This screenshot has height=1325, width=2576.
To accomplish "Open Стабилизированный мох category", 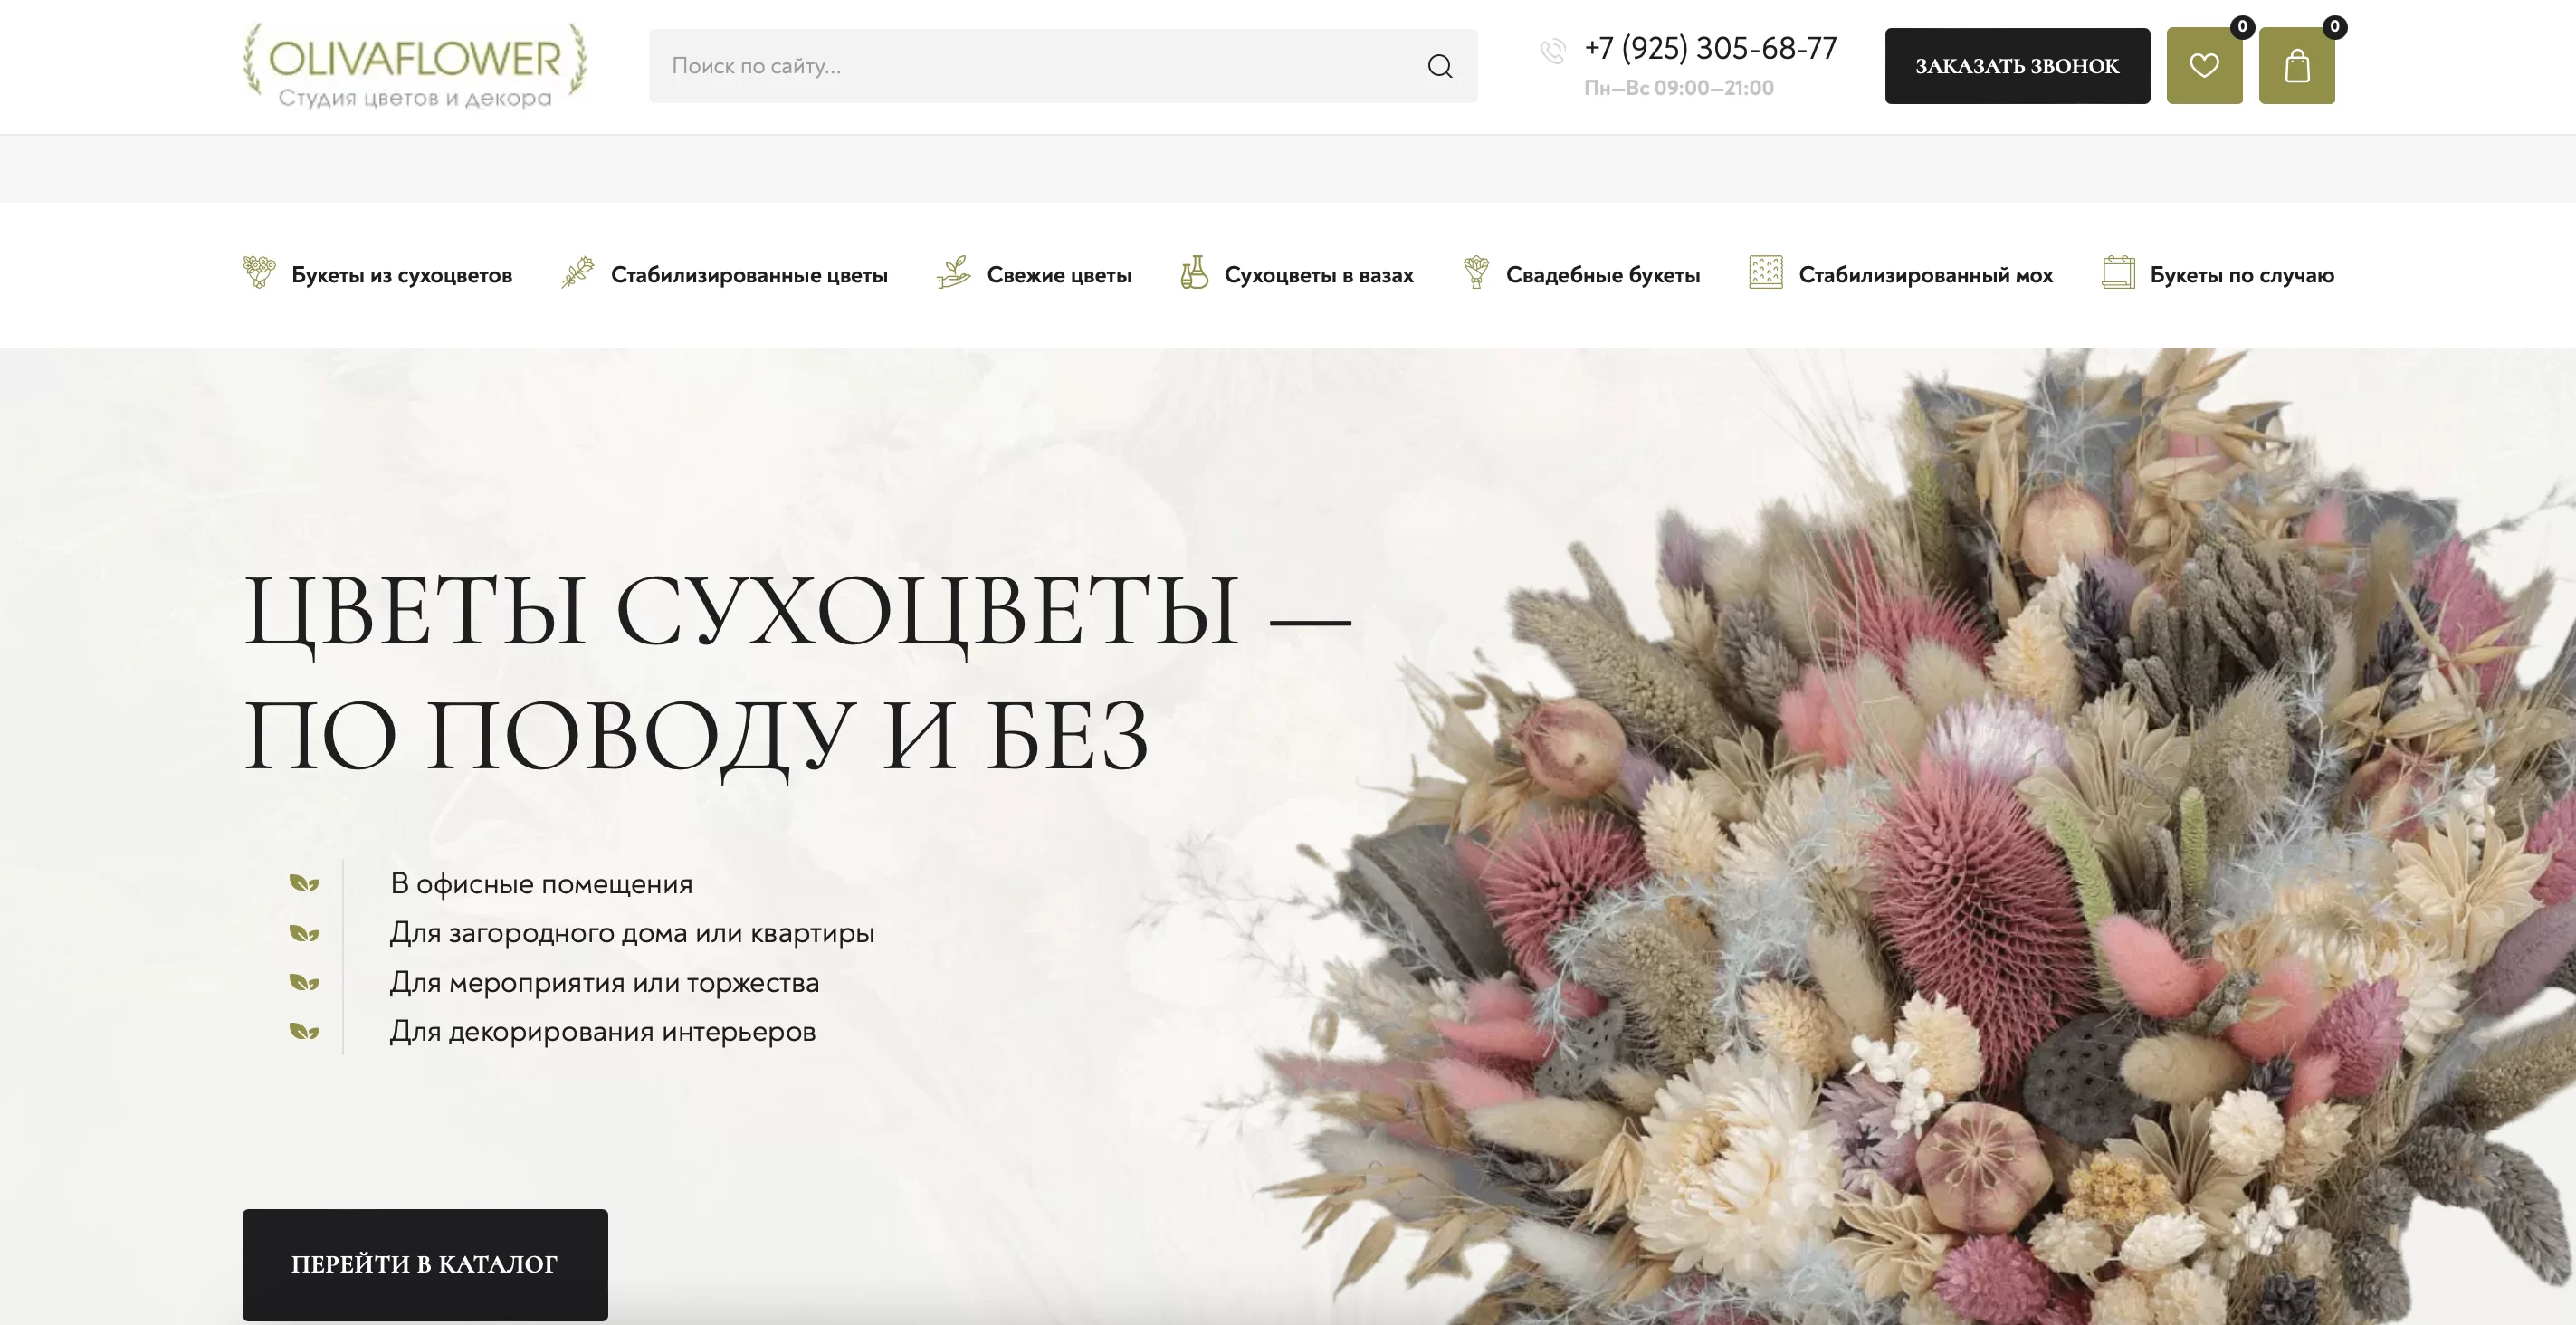I will [x=1926, y=275].
